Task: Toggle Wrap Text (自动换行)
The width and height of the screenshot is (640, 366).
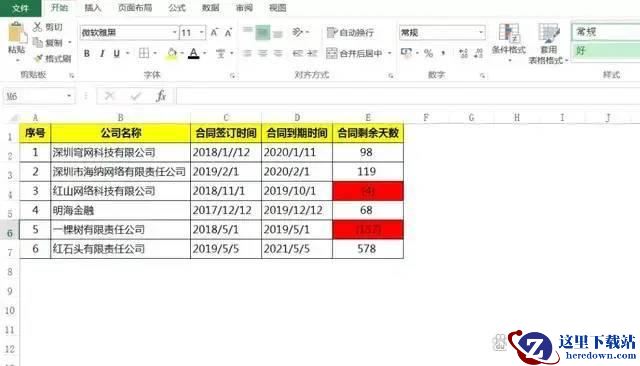Action: (x=350, y=32)
